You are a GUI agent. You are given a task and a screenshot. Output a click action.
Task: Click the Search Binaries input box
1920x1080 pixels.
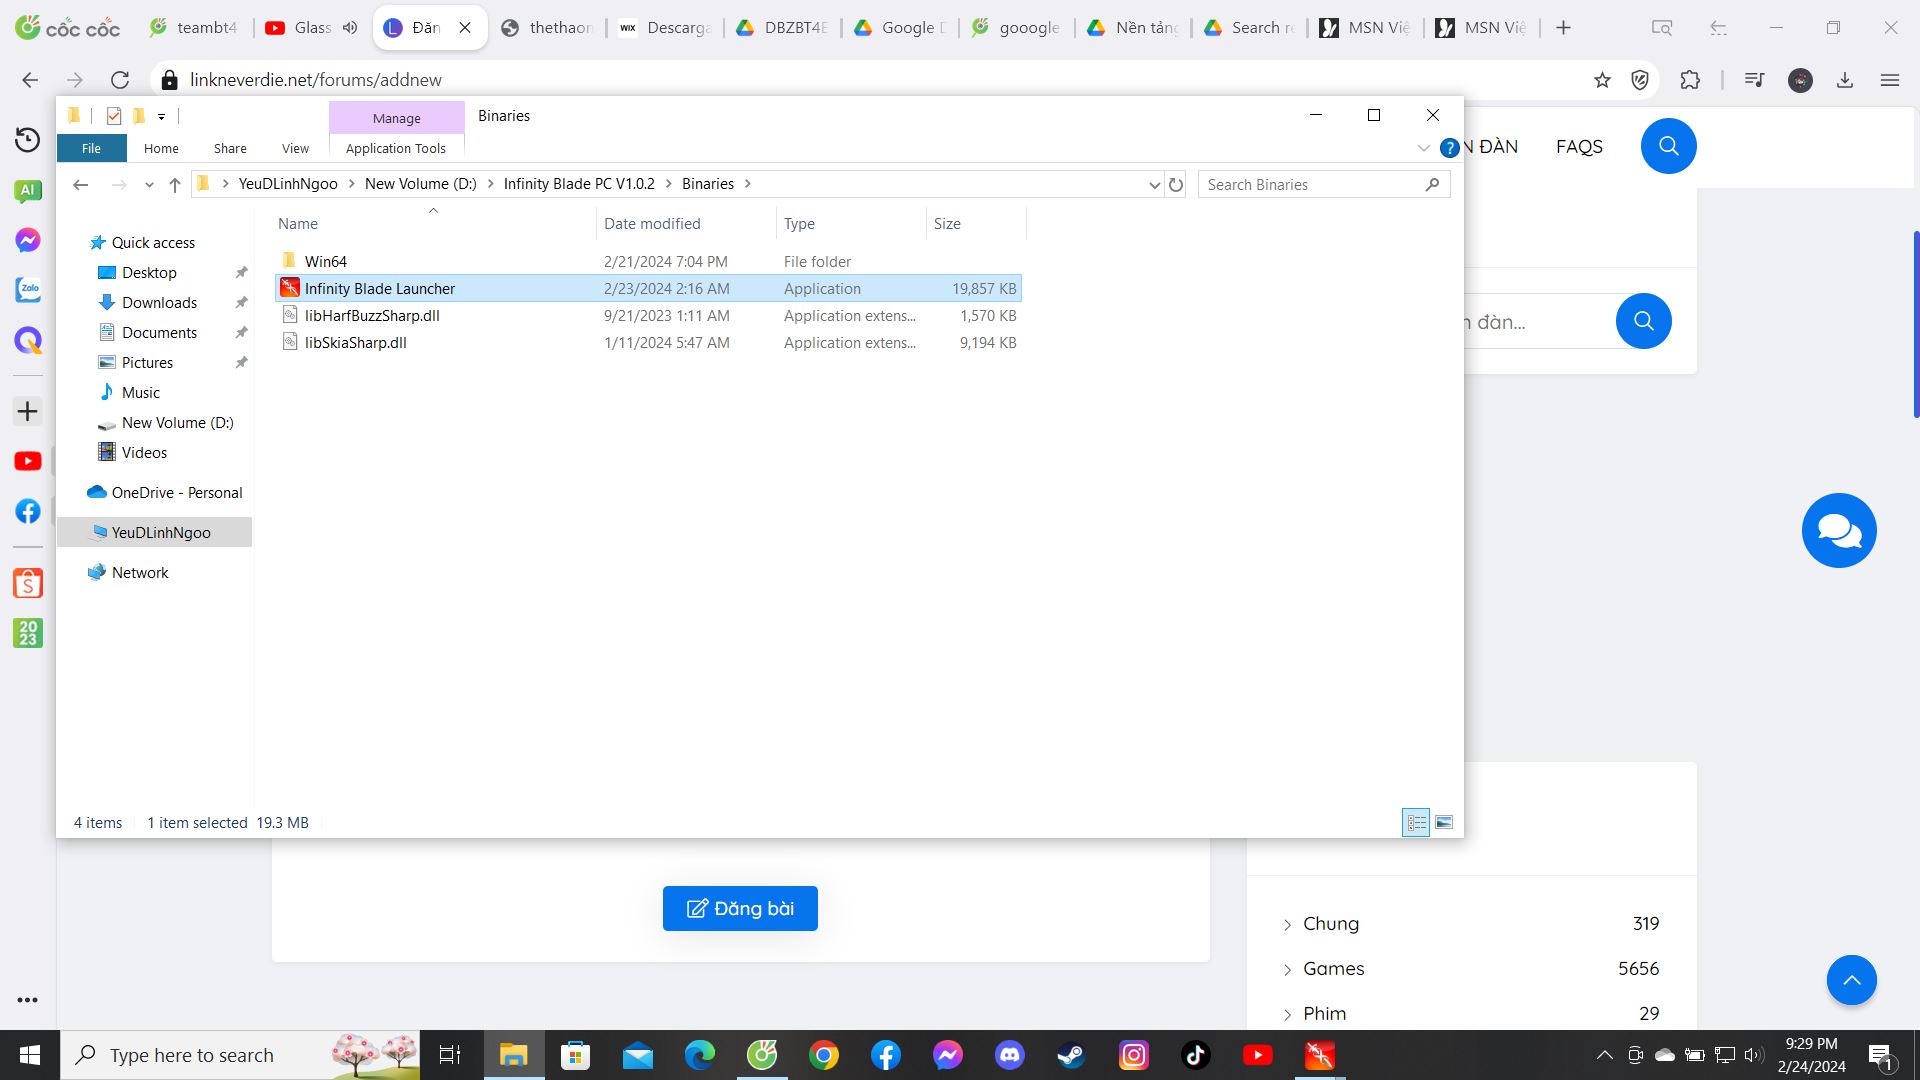point(1312,184)
